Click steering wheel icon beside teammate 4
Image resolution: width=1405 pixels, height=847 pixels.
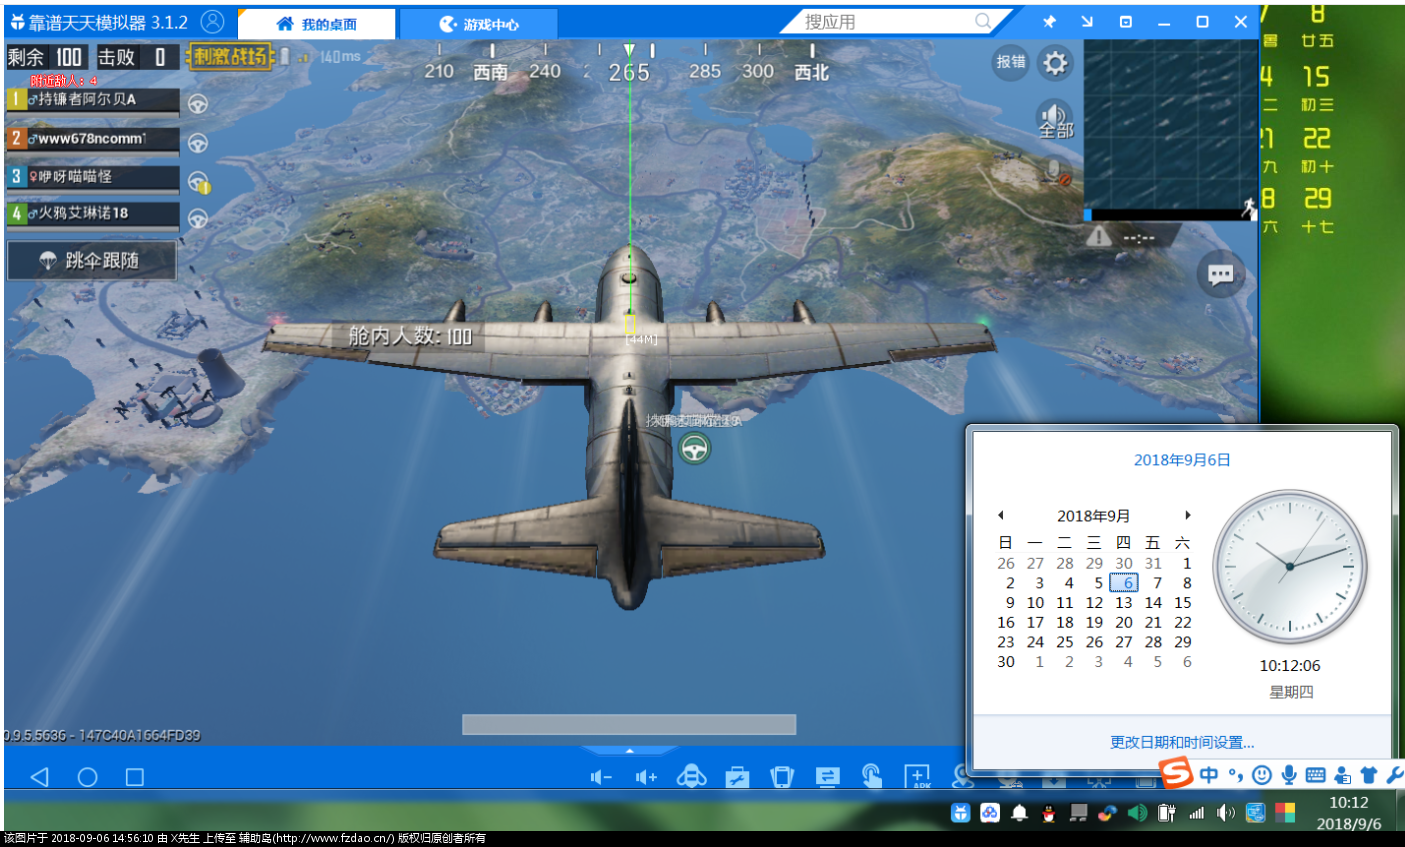coord(198,218)
